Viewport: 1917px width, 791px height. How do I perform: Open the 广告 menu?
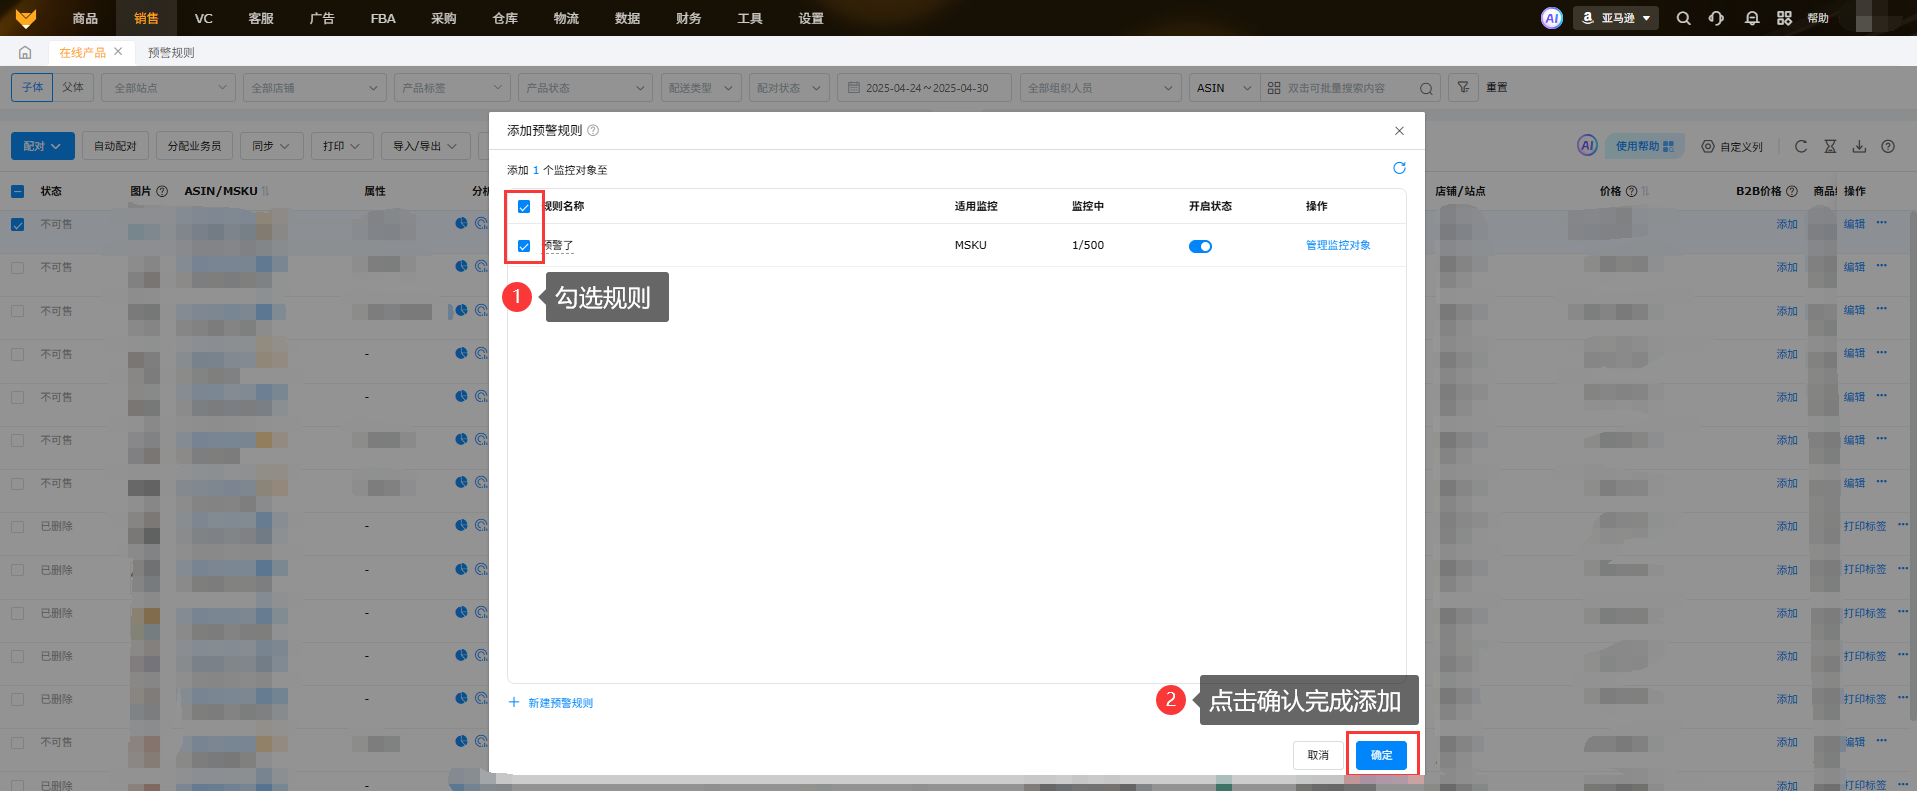tap(322, 18)
